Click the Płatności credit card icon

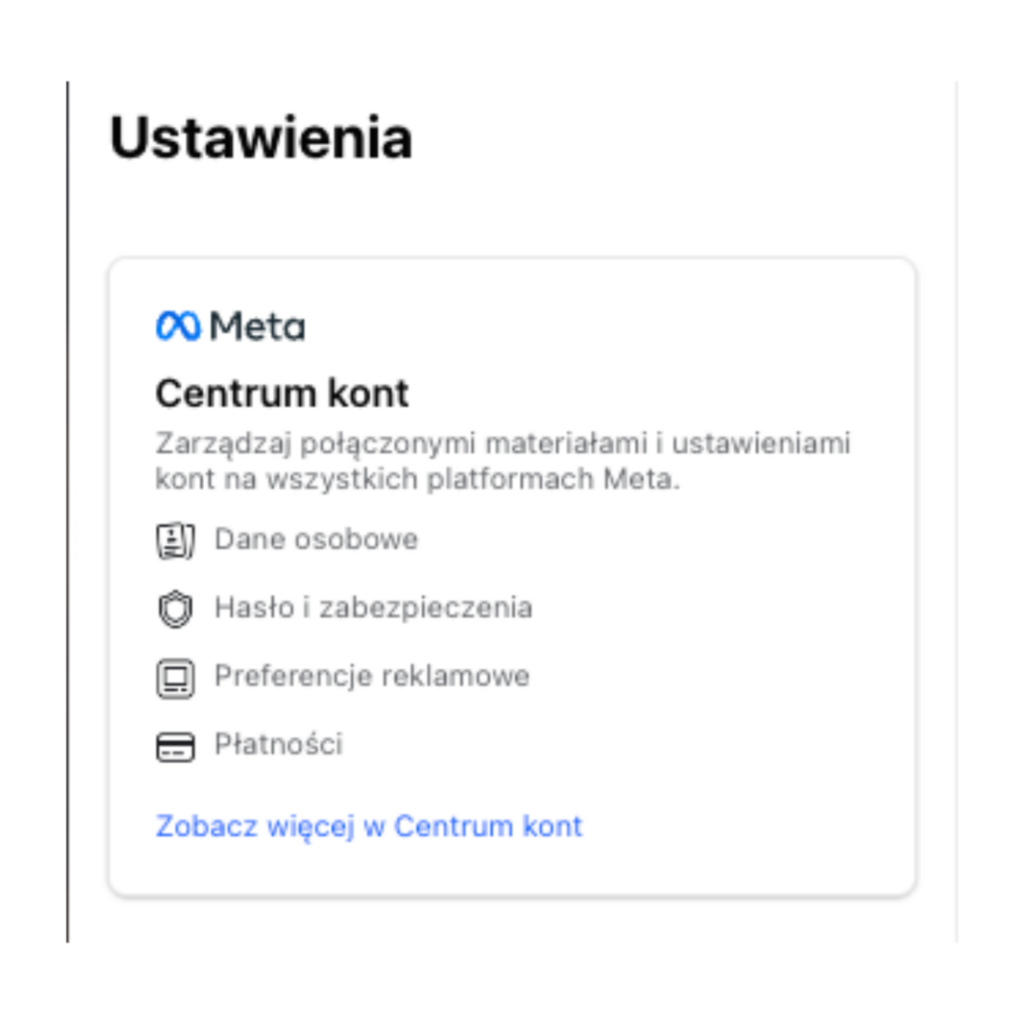(176, 747)
